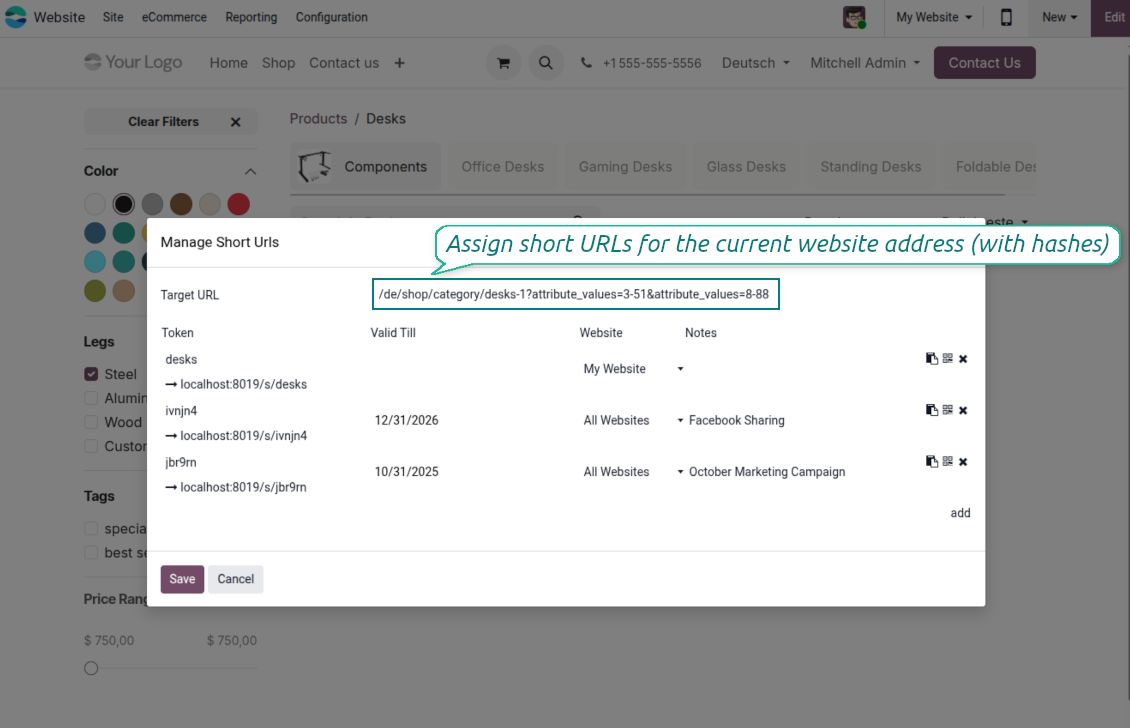Uncheck the Steel legs checkbox
This screenshot has height=728, width=1130.
click(92, 374)
